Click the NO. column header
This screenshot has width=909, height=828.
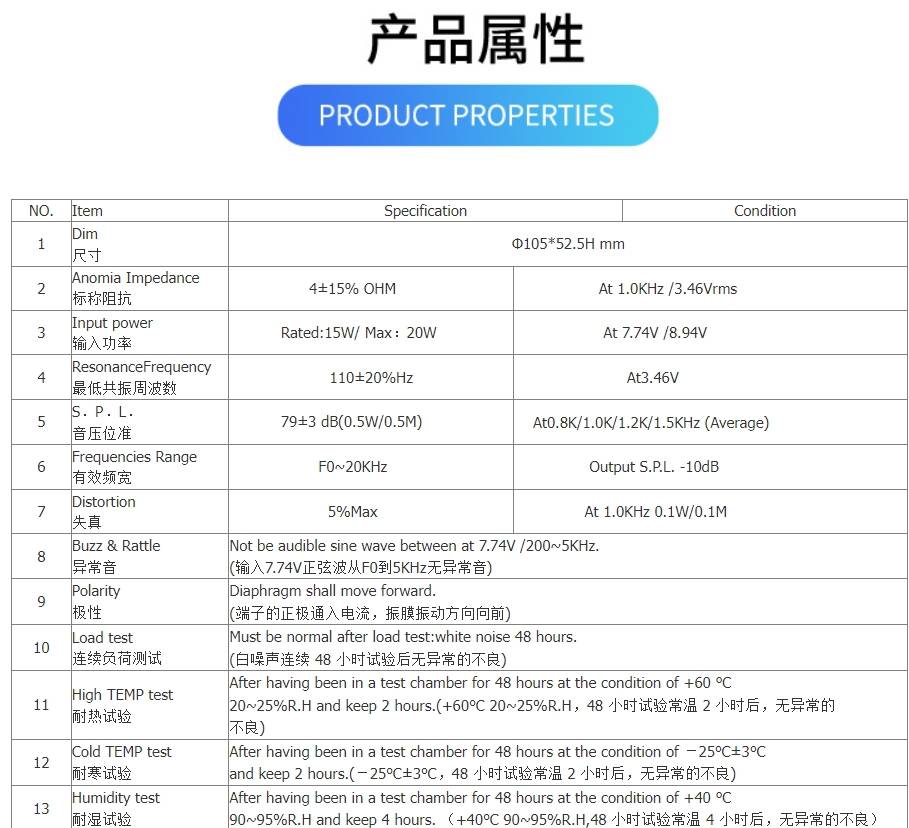tap(41, 211)
